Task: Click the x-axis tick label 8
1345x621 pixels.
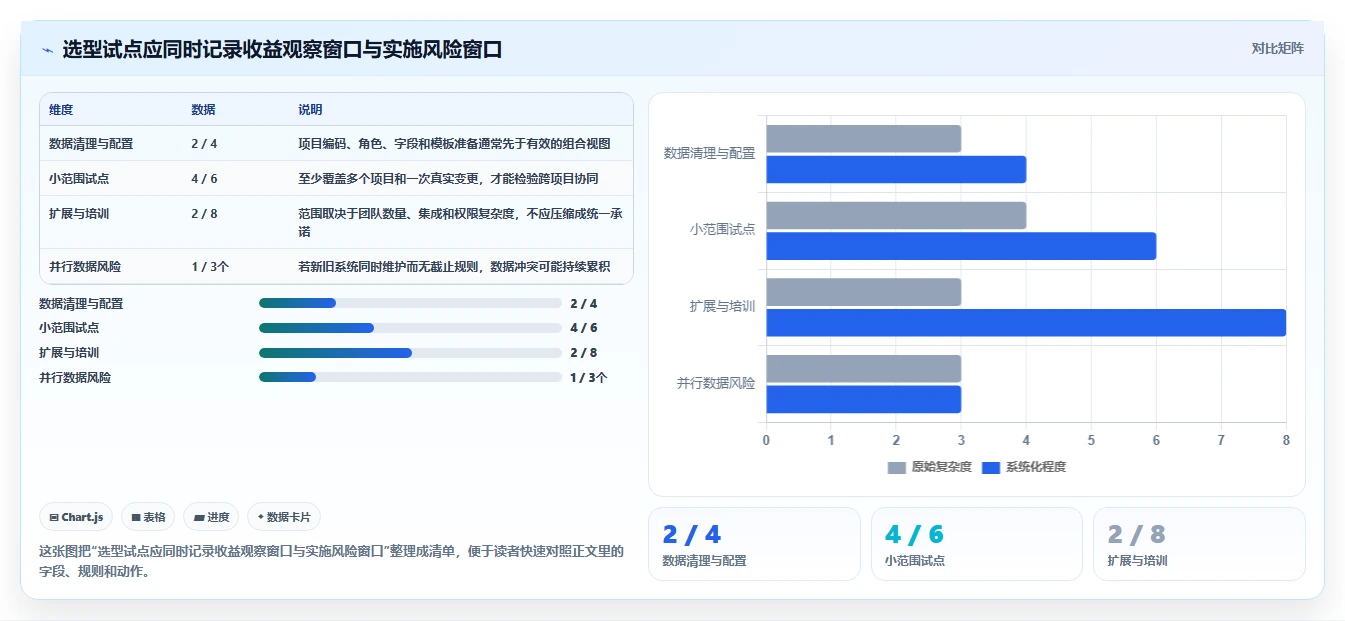Action: (x=1286, y=440)
